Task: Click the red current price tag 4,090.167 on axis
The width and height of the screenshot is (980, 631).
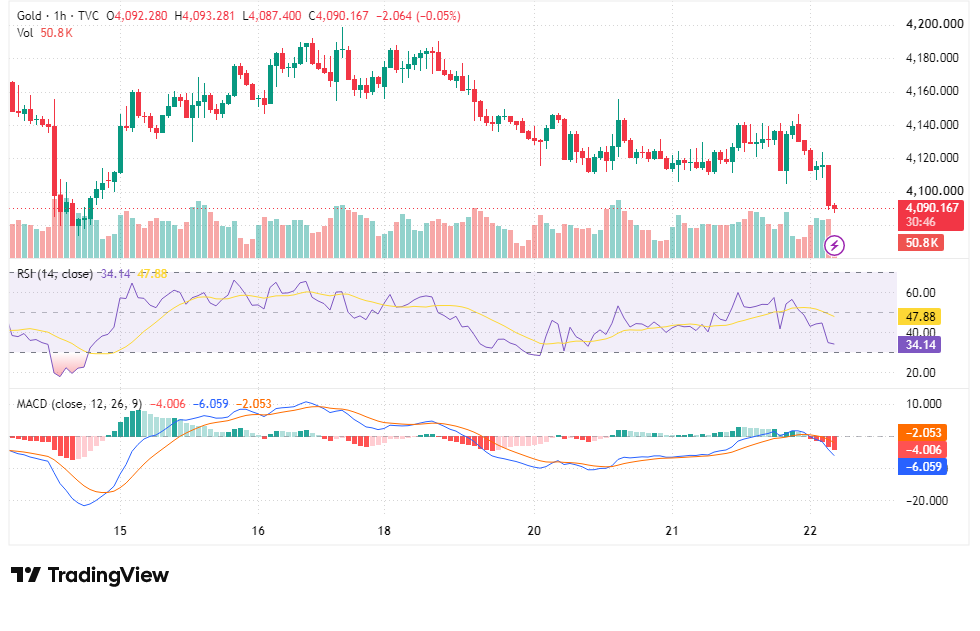Action: coord(931,214)
